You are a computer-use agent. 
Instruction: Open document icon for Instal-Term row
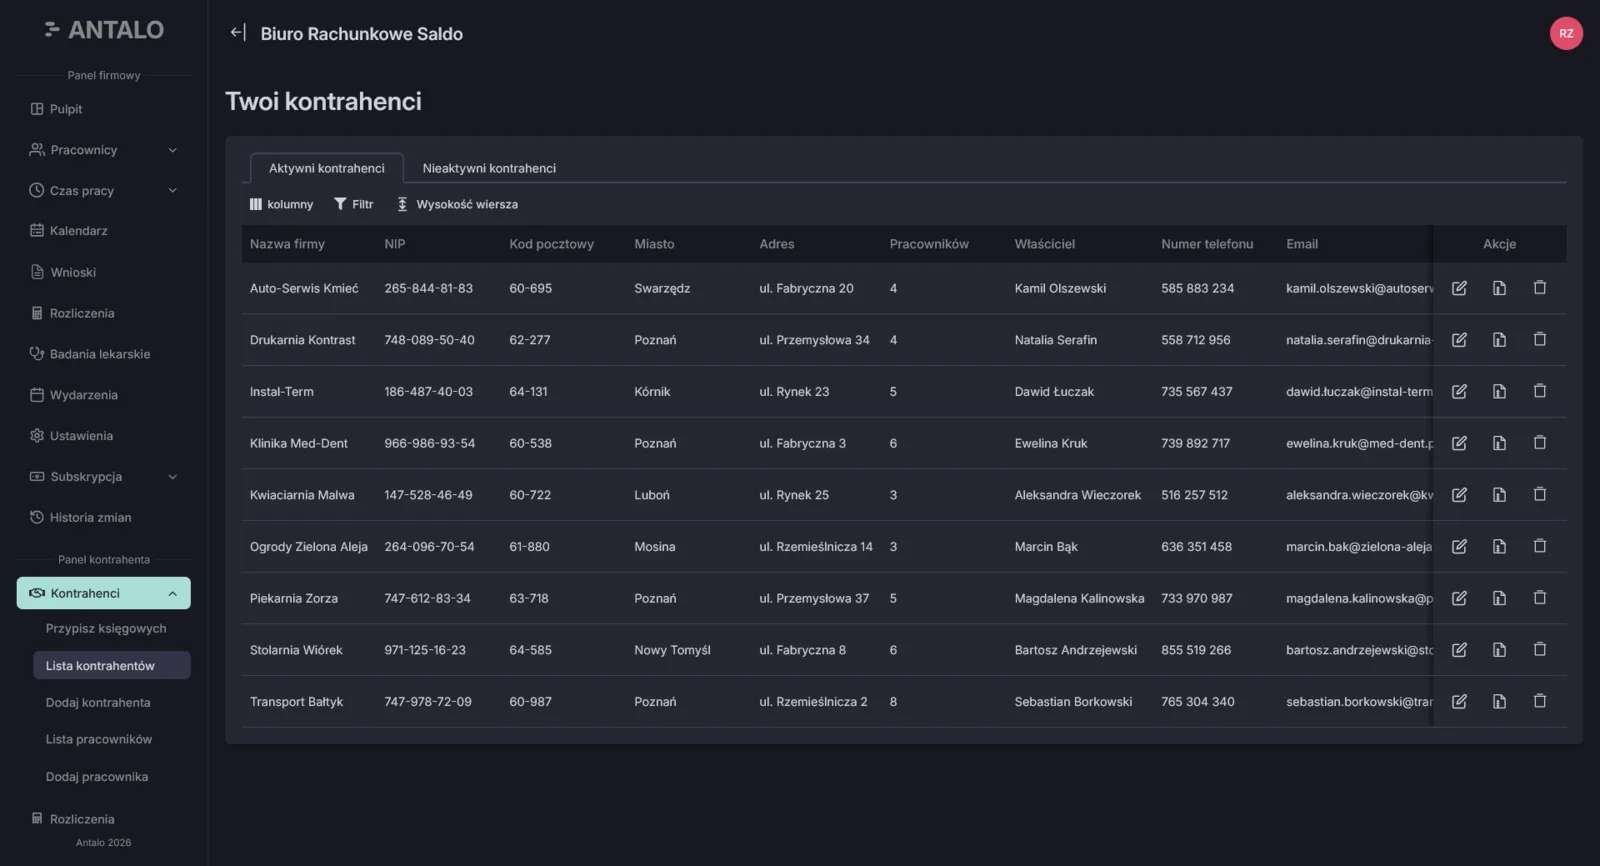[x=1499, y=392]
